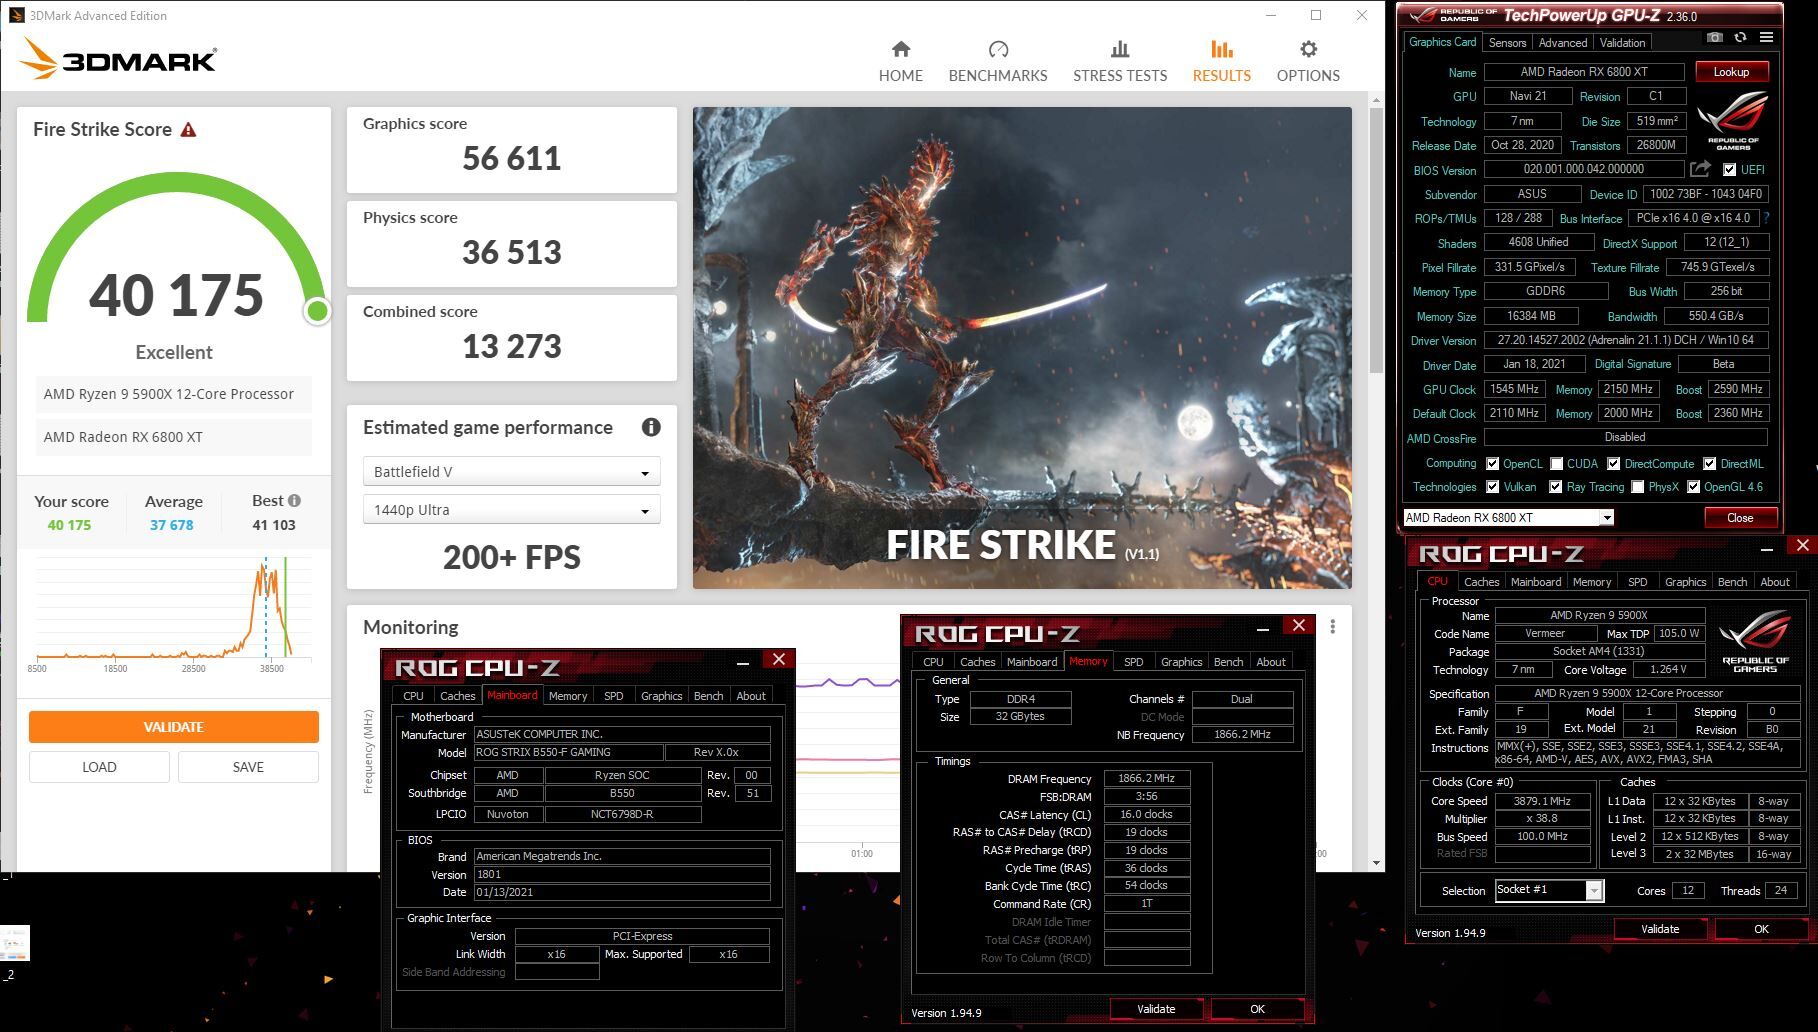
Task: Click the 3DMark title bar app icon
Action: (16, 15)
